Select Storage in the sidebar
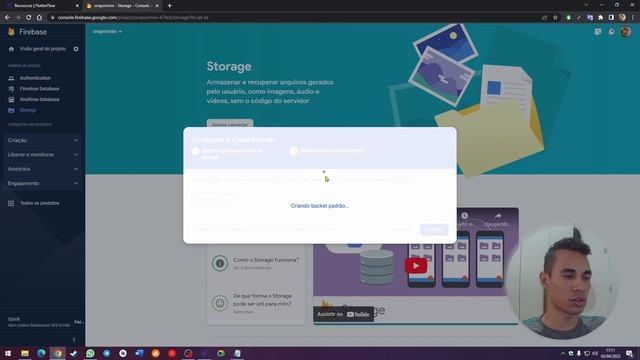This screenshot has width=640, height=360. [27, 110]
